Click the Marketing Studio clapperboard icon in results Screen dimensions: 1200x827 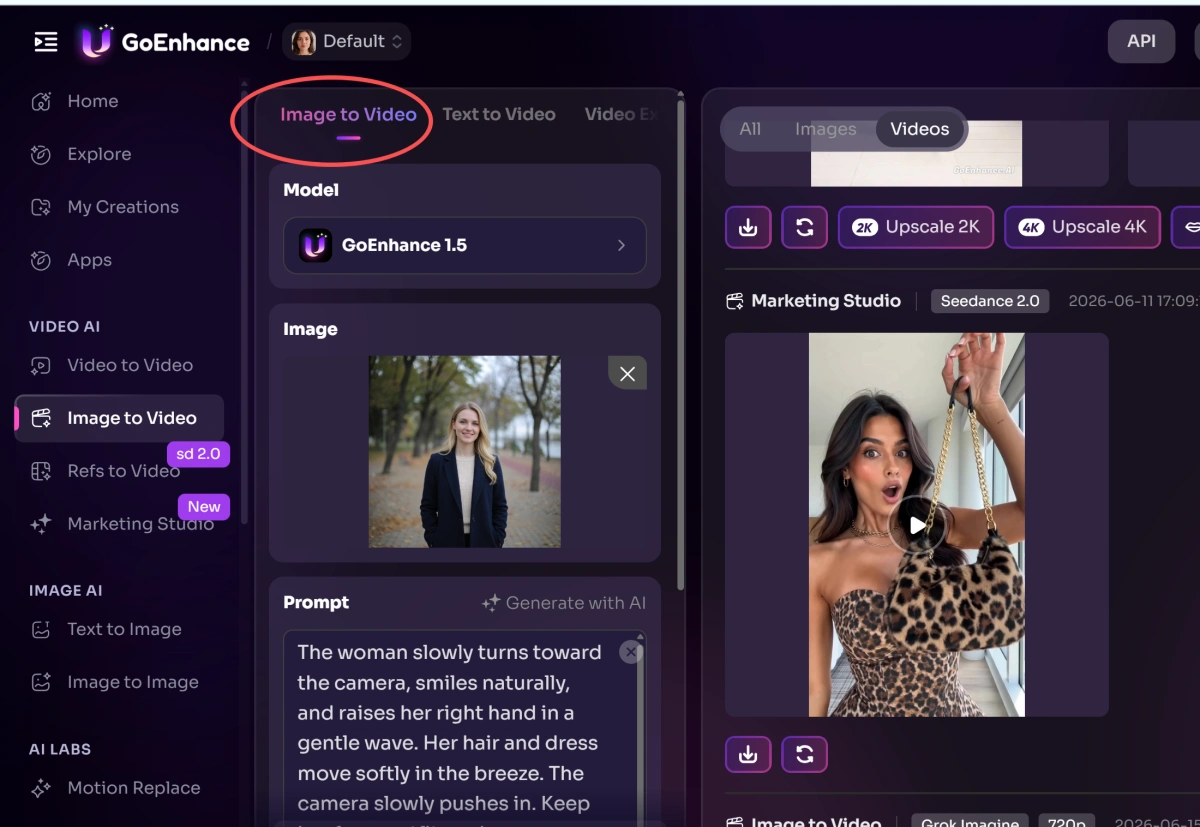pyautogui.click(x=735, y=301)
